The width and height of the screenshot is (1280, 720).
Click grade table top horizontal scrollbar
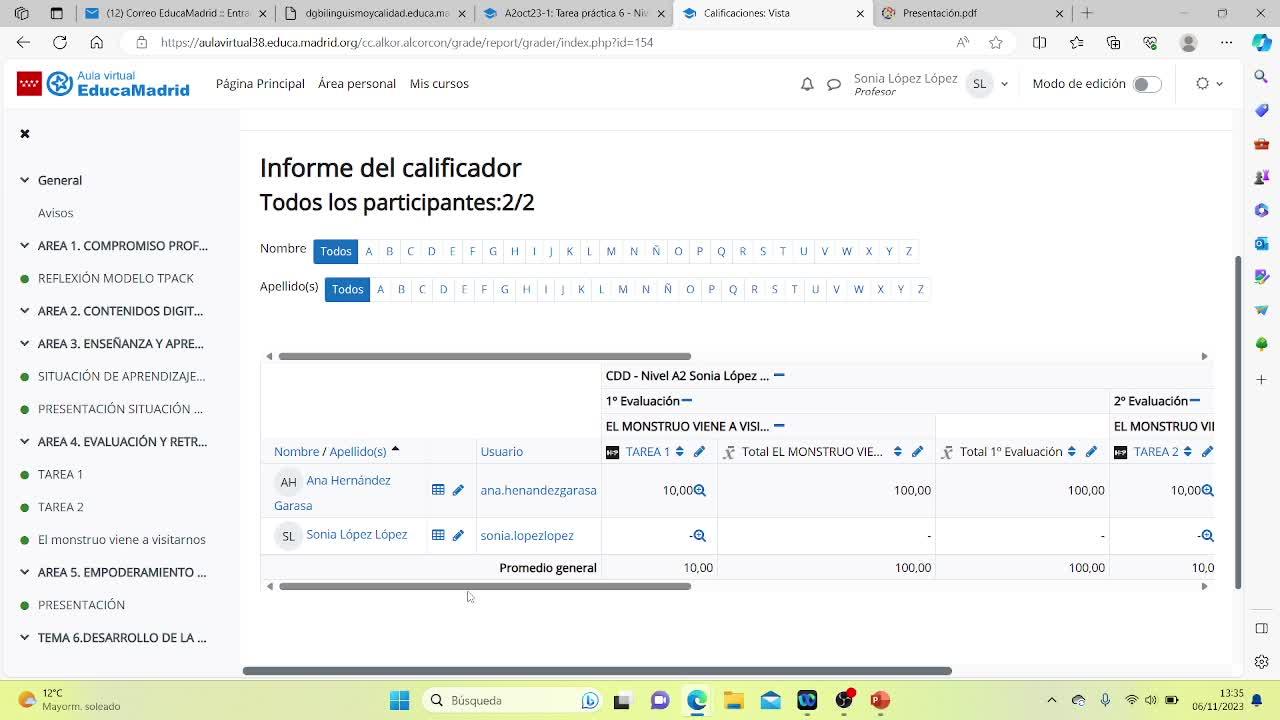pos(484,356)
